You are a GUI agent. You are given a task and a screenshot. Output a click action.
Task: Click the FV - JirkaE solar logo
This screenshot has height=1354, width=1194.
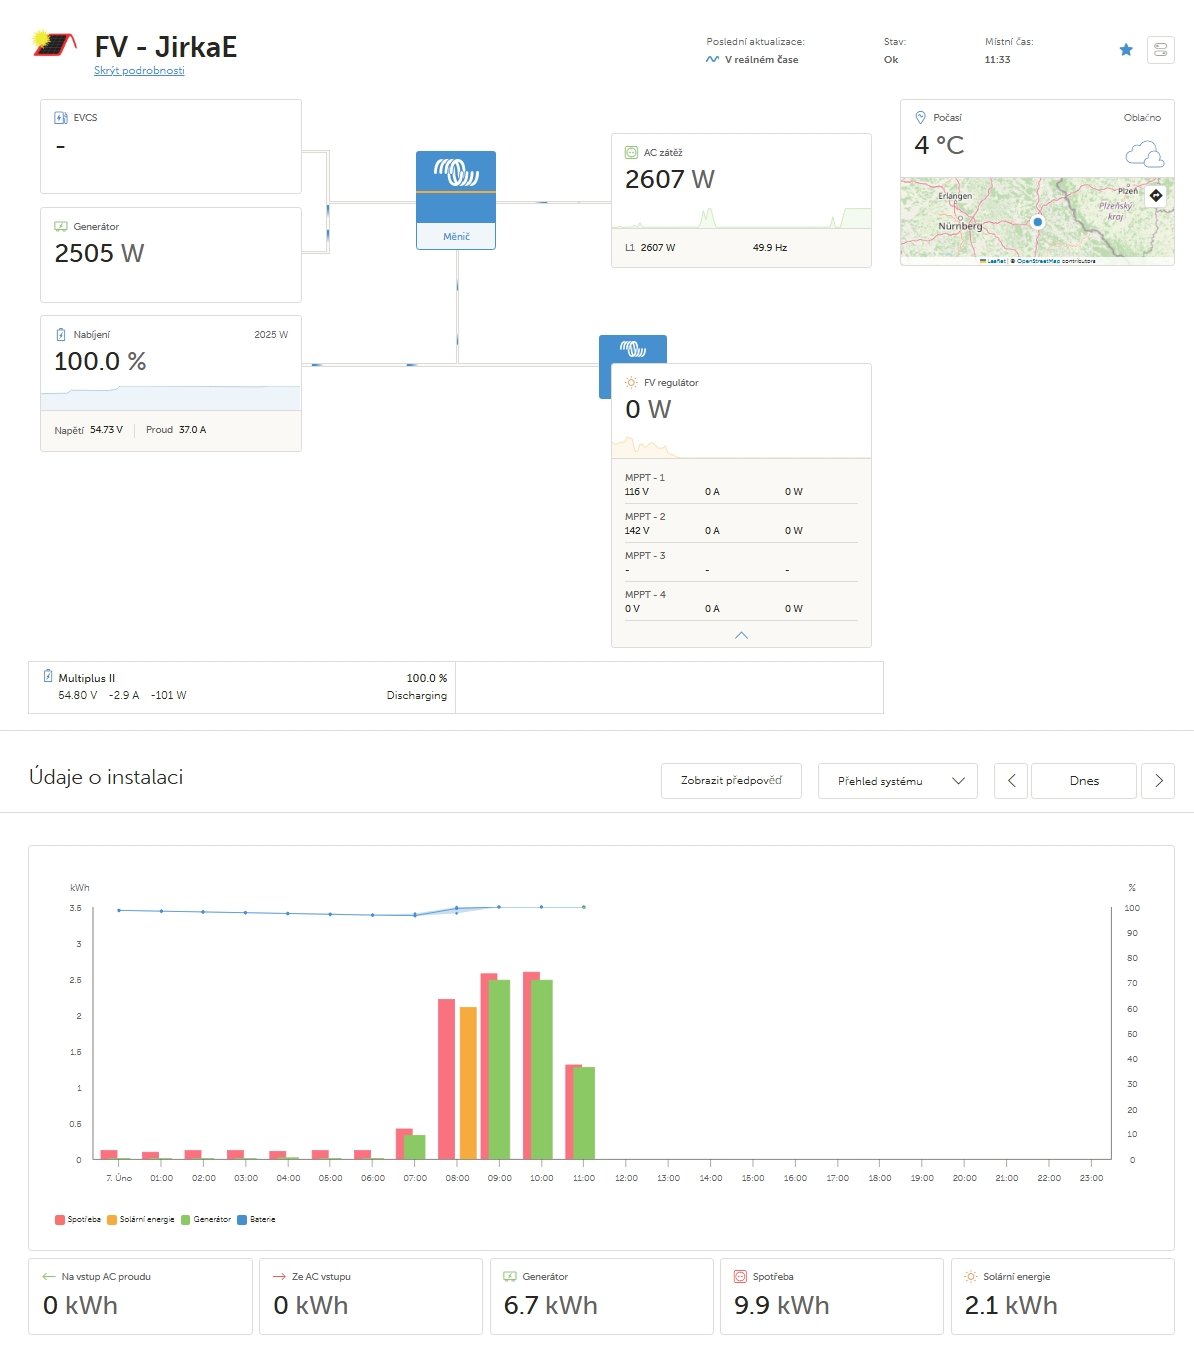[54, 45]
